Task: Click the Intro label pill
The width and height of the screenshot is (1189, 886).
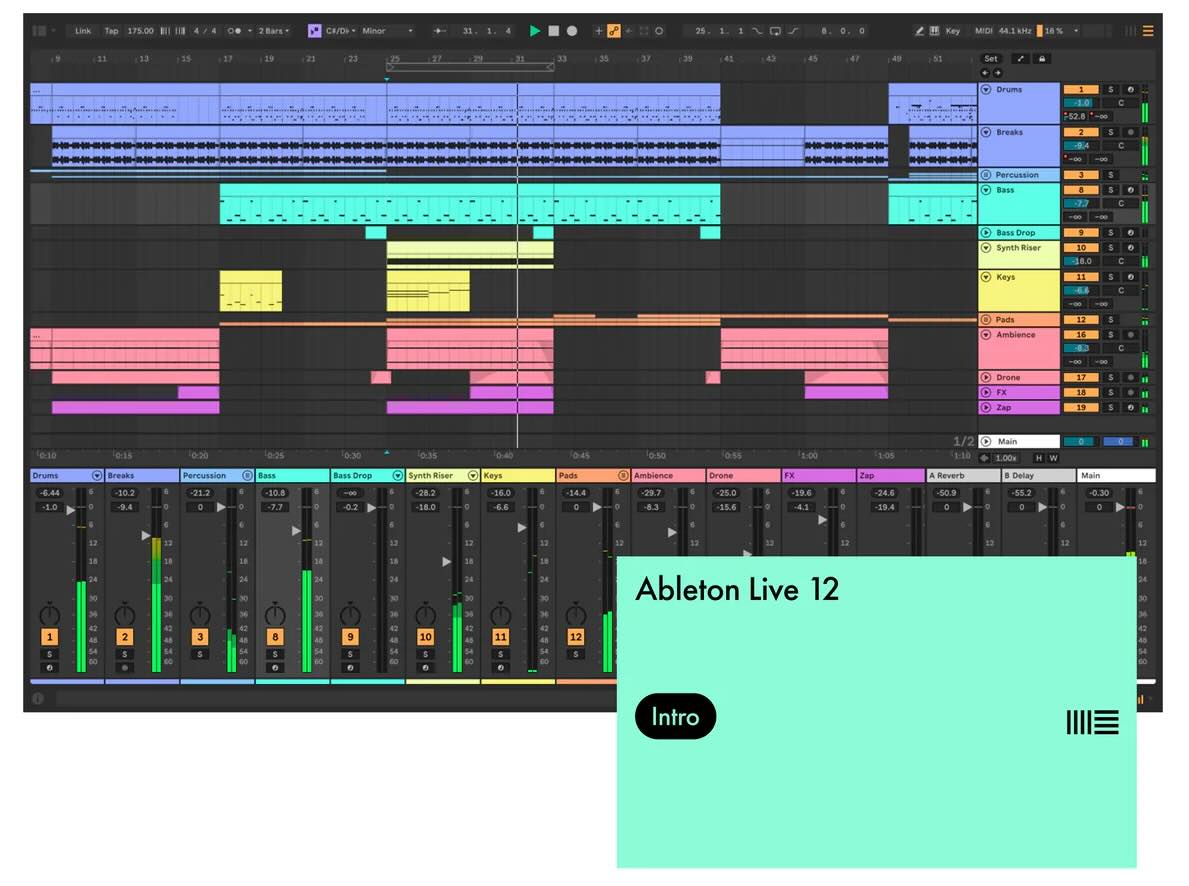Action: (676, 716)
